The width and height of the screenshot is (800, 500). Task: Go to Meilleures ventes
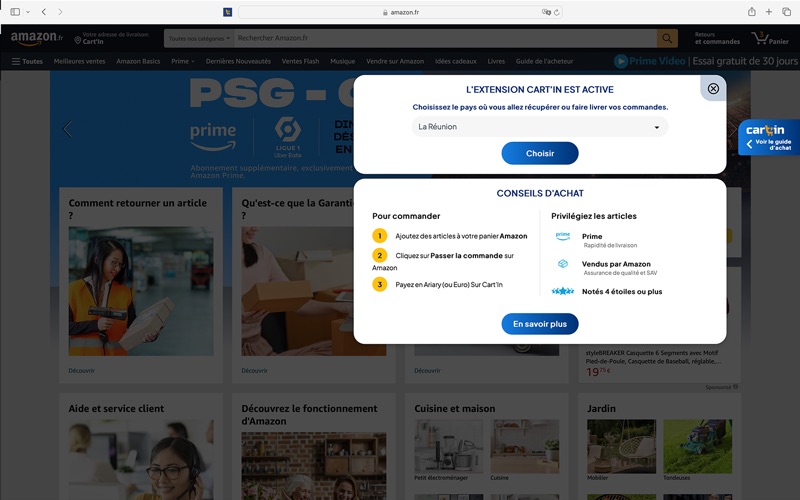80,61
